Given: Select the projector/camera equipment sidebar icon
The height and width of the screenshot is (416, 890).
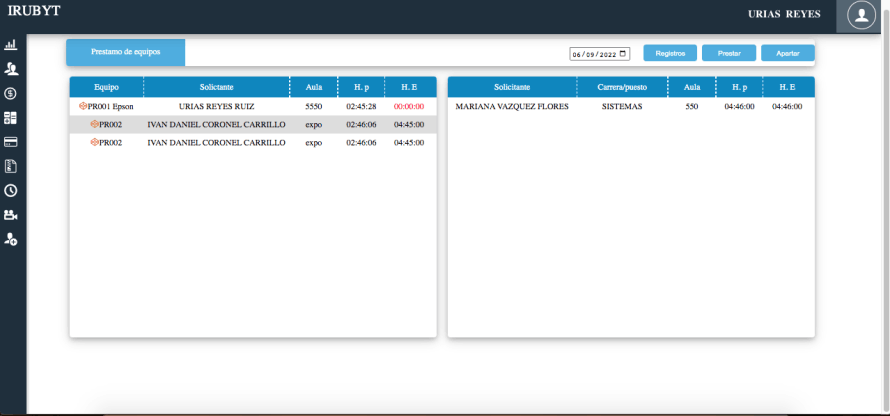Looking at the screenshot, I should (11, 215).
